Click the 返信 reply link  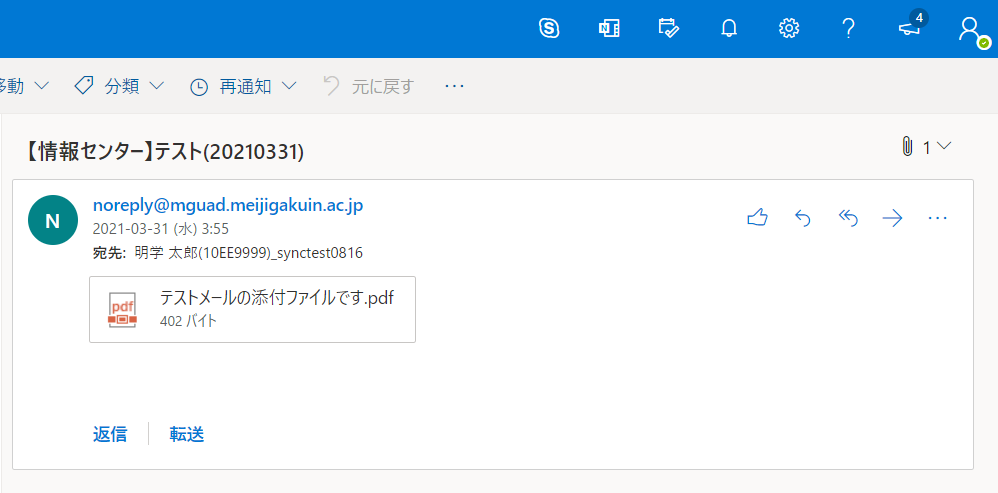pyautogui.click(x=110, y=434)
